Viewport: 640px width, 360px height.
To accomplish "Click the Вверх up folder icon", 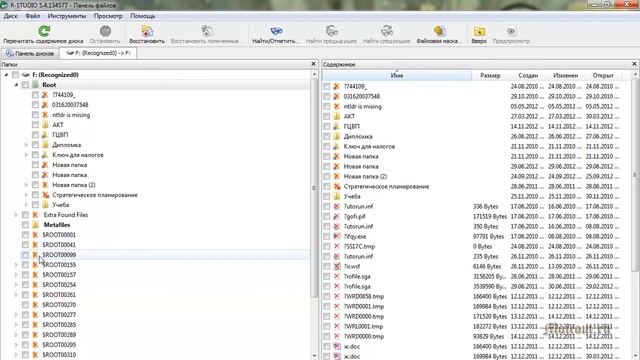I will click(x=479, y=31).
